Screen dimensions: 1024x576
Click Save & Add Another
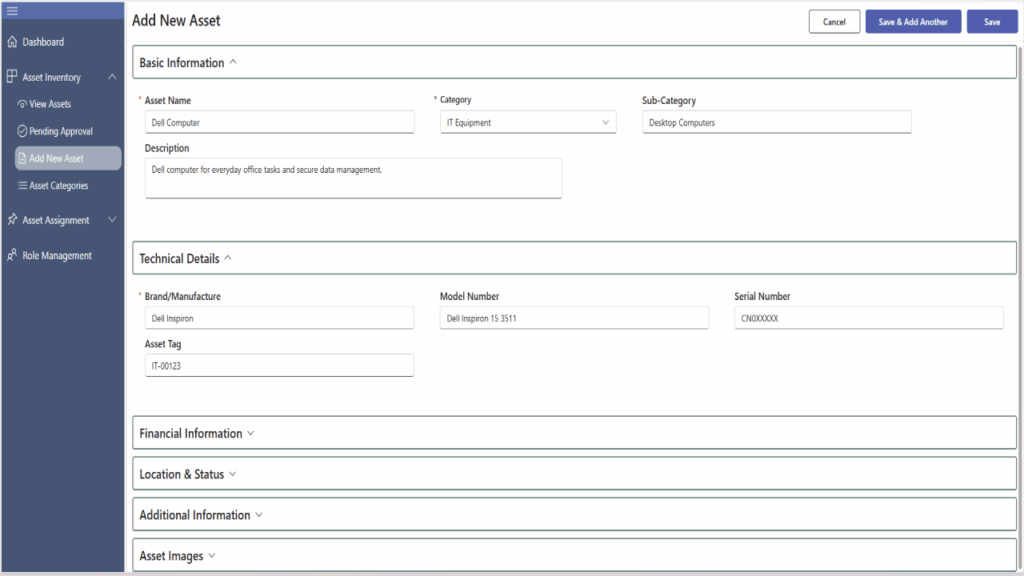tap(912, 21)
